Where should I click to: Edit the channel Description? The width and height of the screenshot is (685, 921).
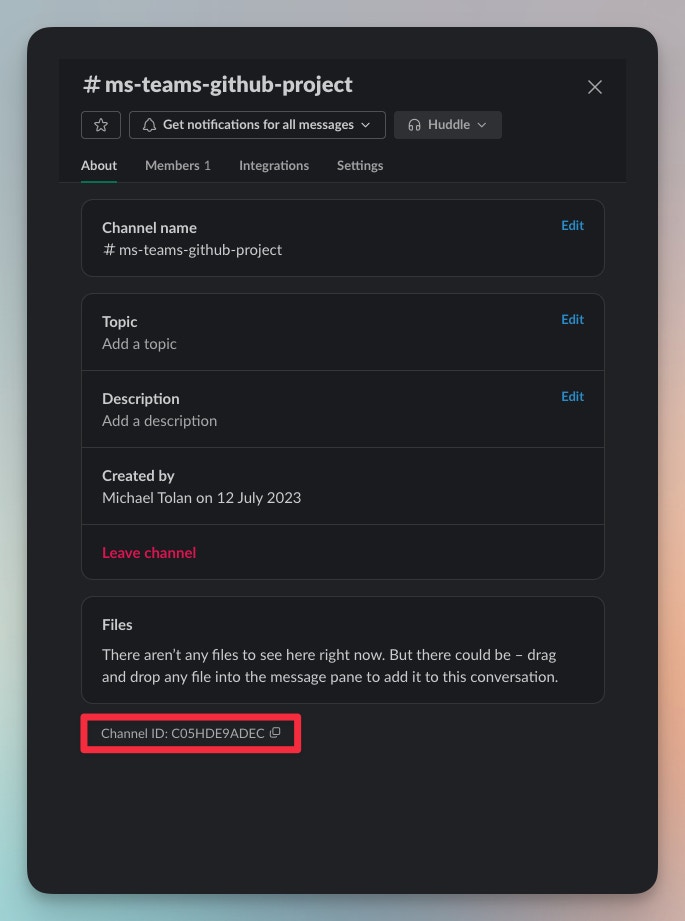(572, 397)
